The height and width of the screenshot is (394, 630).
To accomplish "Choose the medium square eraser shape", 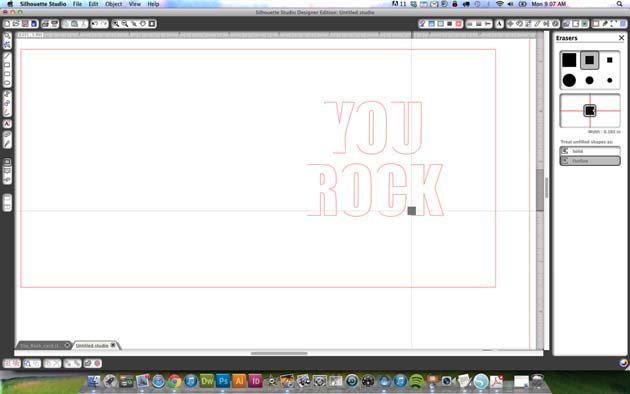I will click(589, 60).
